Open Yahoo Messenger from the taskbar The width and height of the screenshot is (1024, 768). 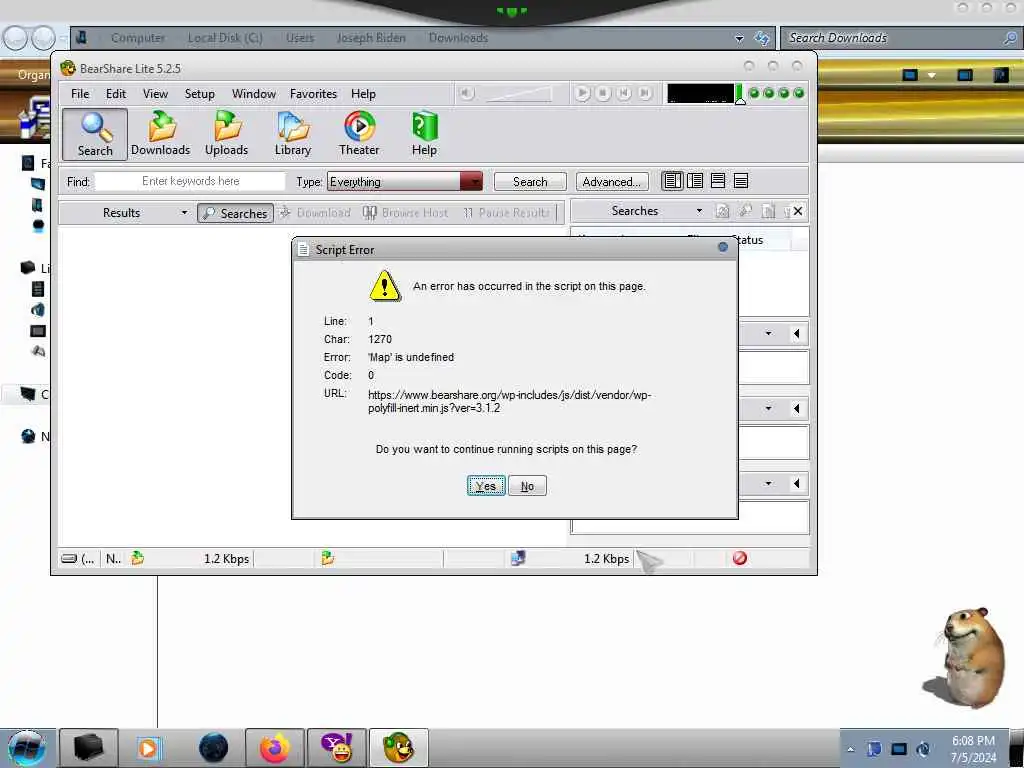point(337,748)
